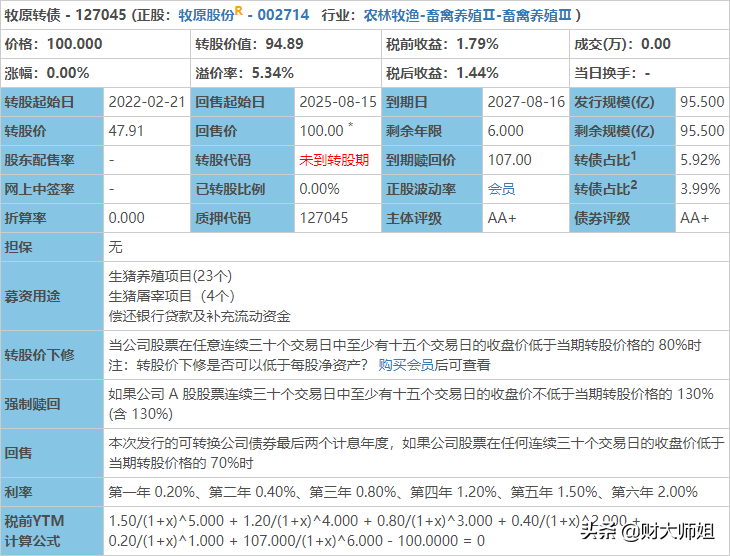Screen dimensions: 730x556
Task: Click the 牧原转债 - 127045 title
Action: [65, 15]
